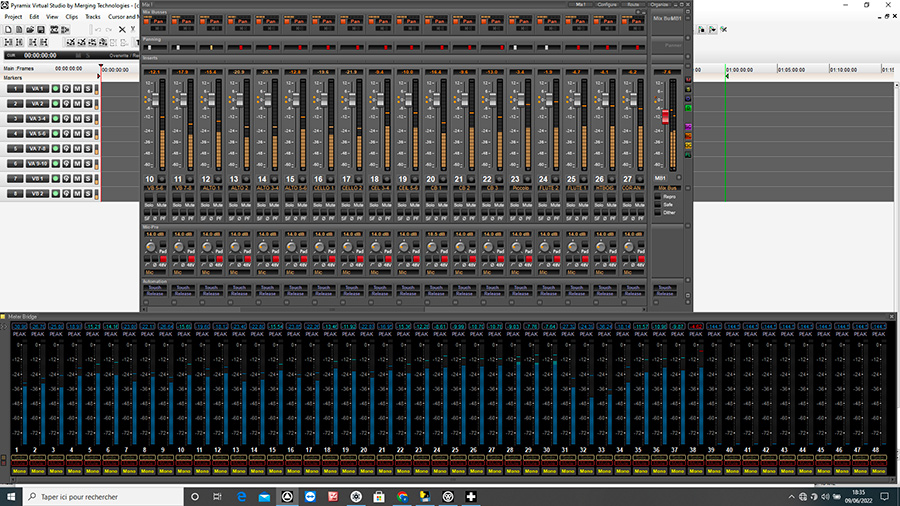This screenshot has height=506, width=900.
Task: Open Microsoft Edge from the taskbar
Action: (242, 497)
